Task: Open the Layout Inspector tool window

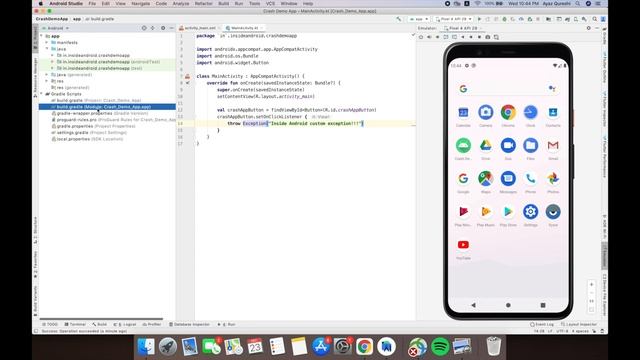Action: click(x=579, y=324)
